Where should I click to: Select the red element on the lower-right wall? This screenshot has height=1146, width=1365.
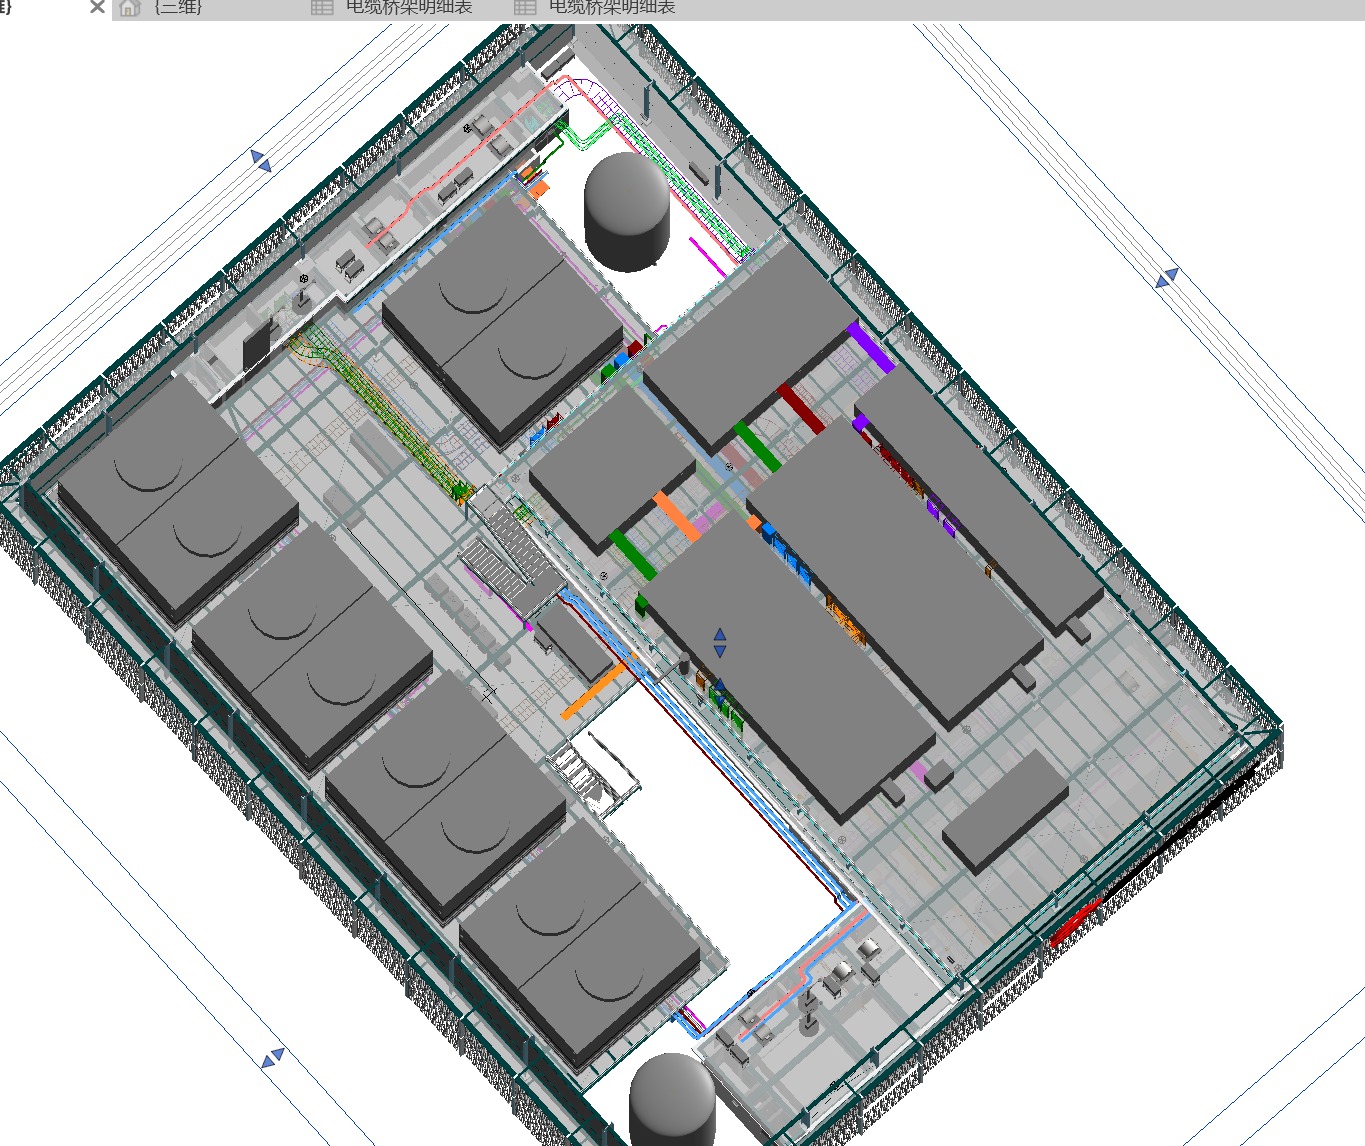pos(1075,922)
